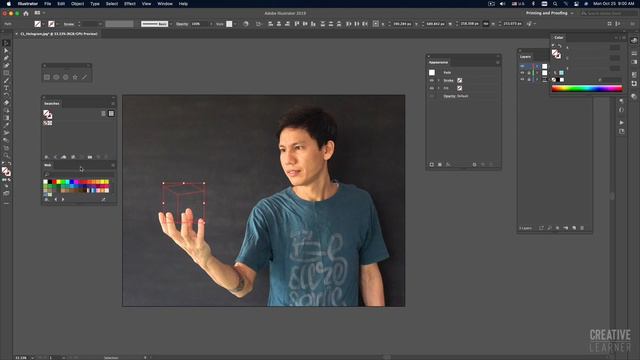Click the top layer thumbnail in Layers

[544, 66]
